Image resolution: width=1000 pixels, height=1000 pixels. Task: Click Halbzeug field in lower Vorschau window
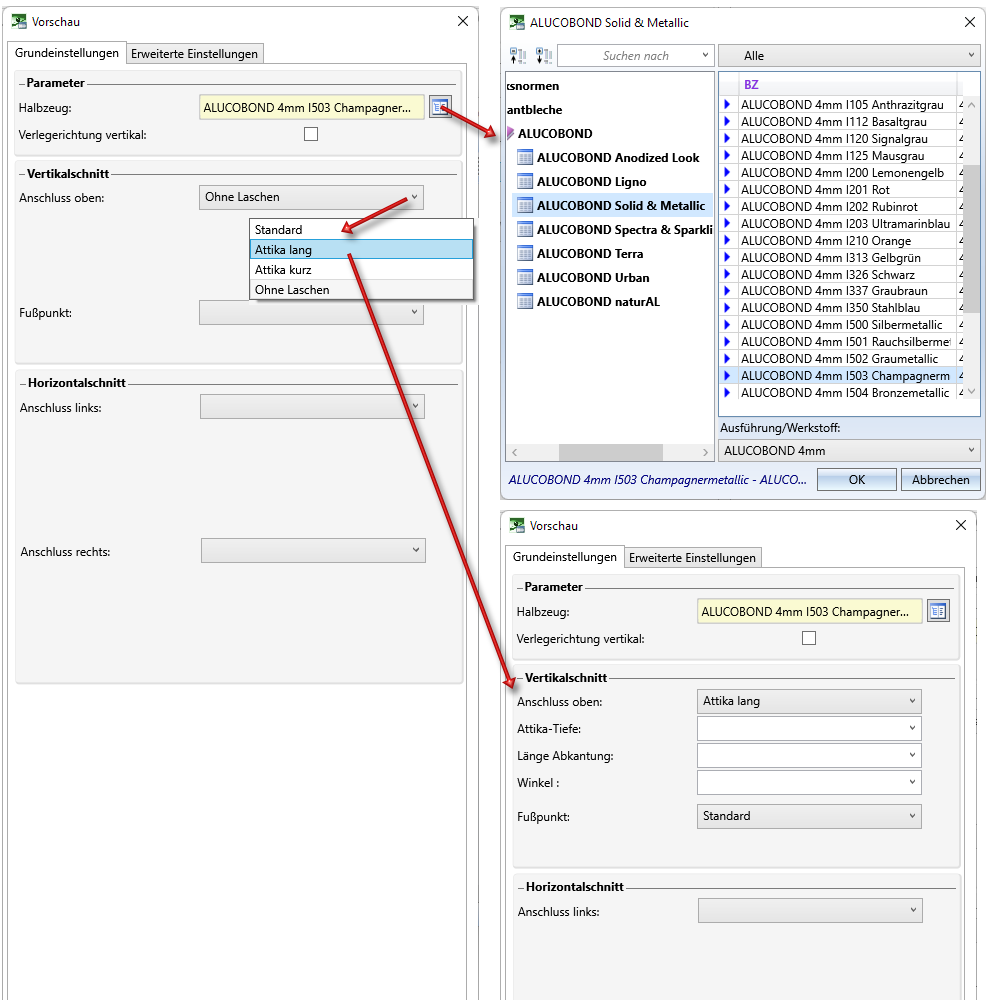pyautogui.click(x=809, y=611)
